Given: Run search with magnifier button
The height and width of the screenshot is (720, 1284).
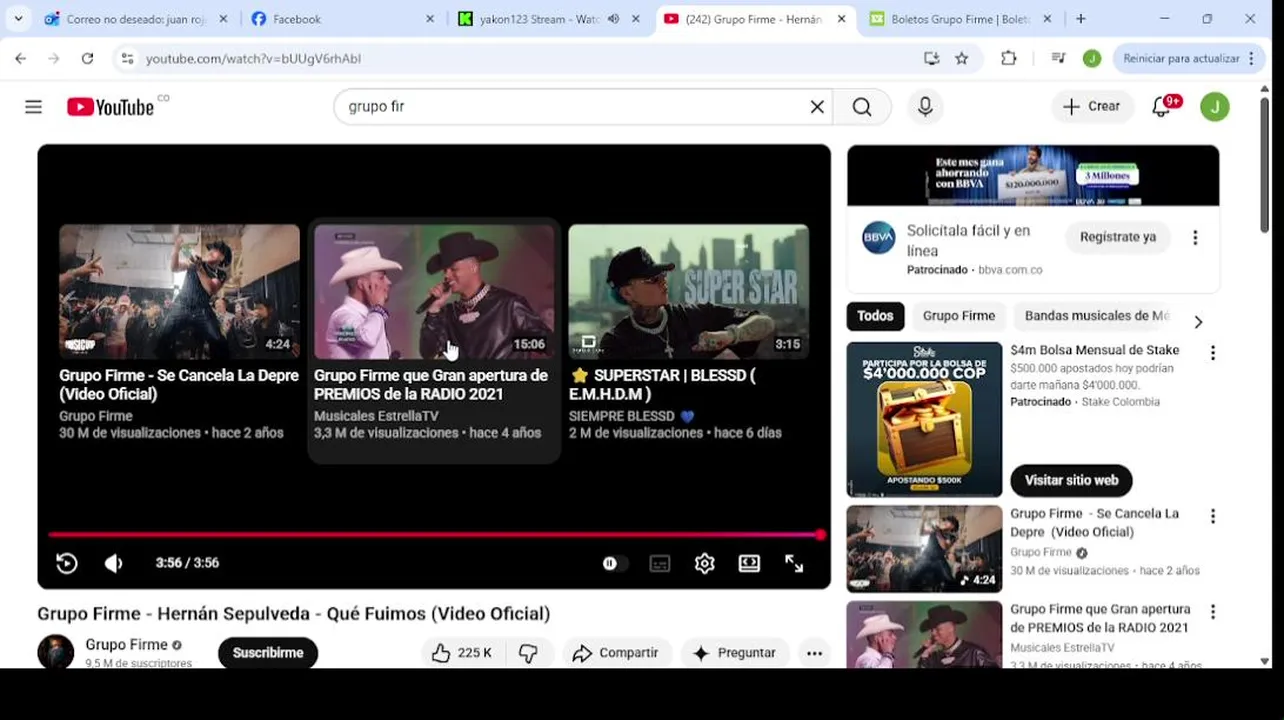Looking at the screenshot, I should tap(862, 106).
